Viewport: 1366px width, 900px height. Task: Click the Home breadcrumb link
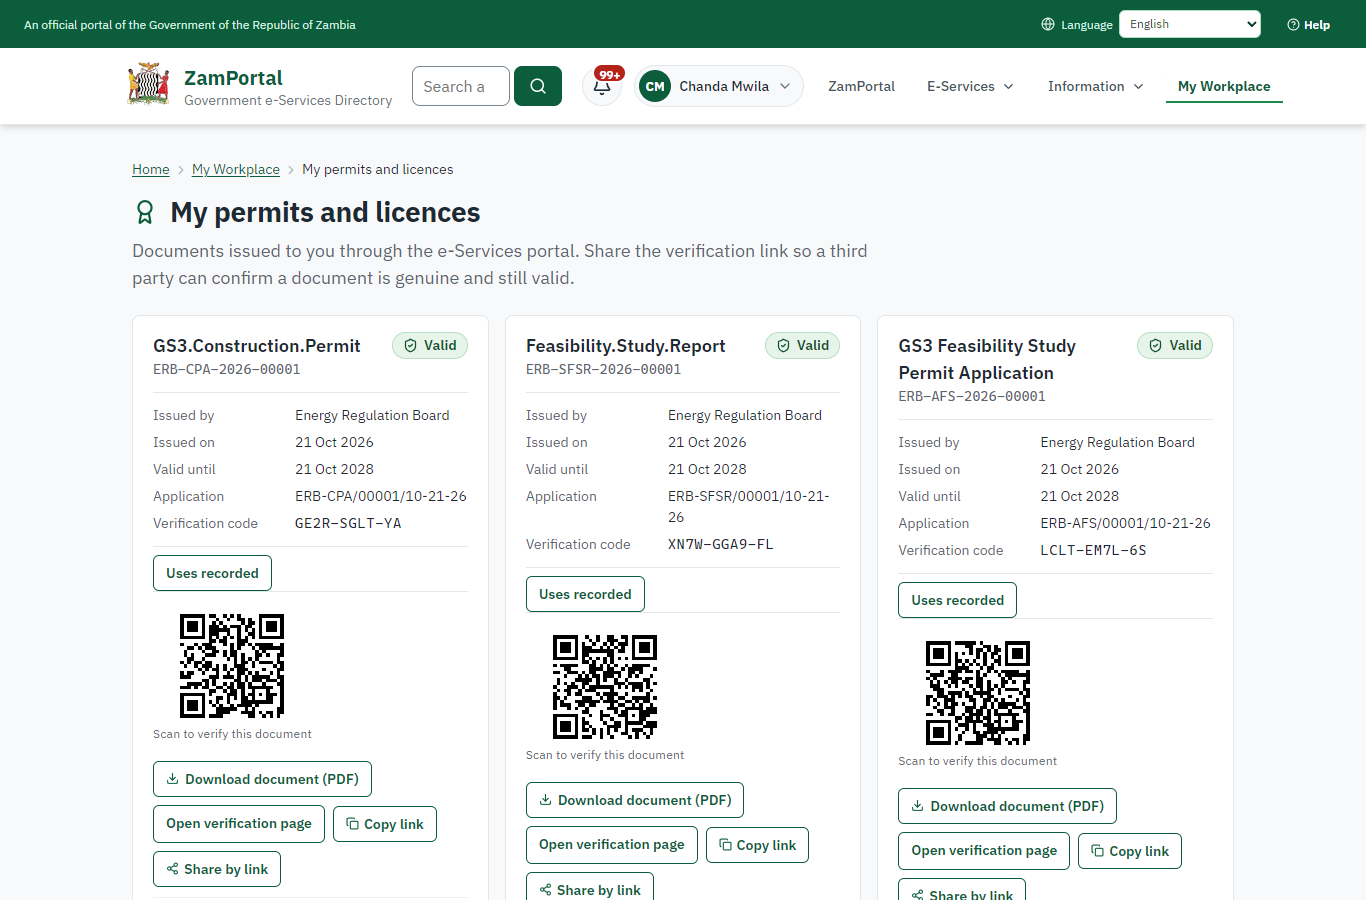point(151,169)
